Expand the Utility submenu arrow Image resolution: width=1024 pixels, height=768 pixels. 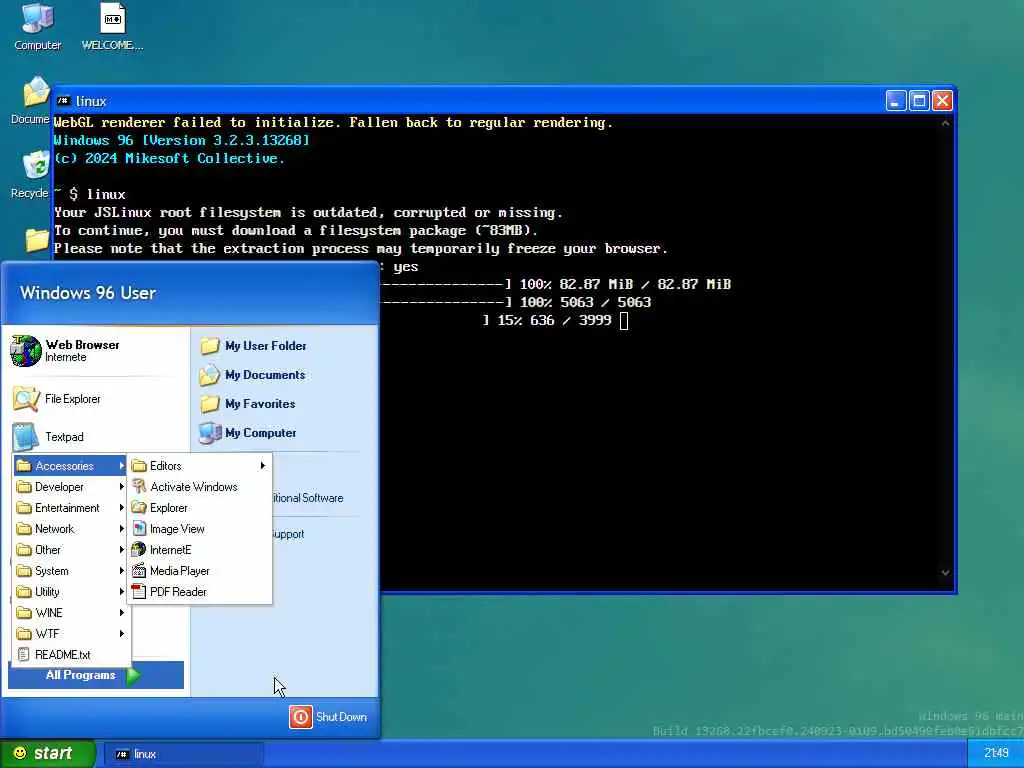point(121,591)
